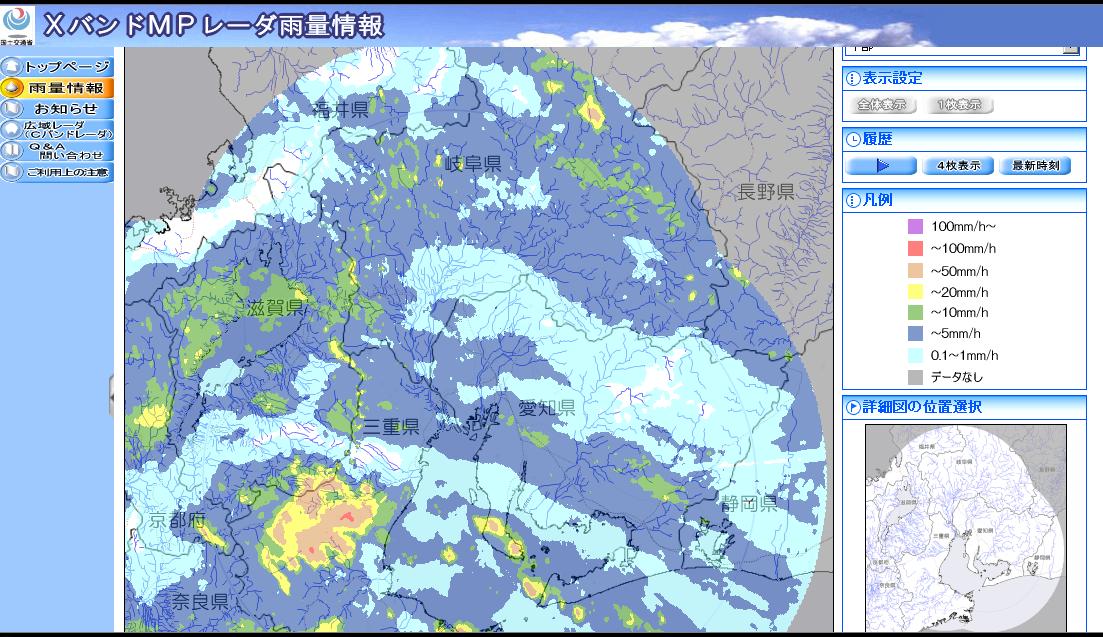Click the 福井県 label on the map

341,110
